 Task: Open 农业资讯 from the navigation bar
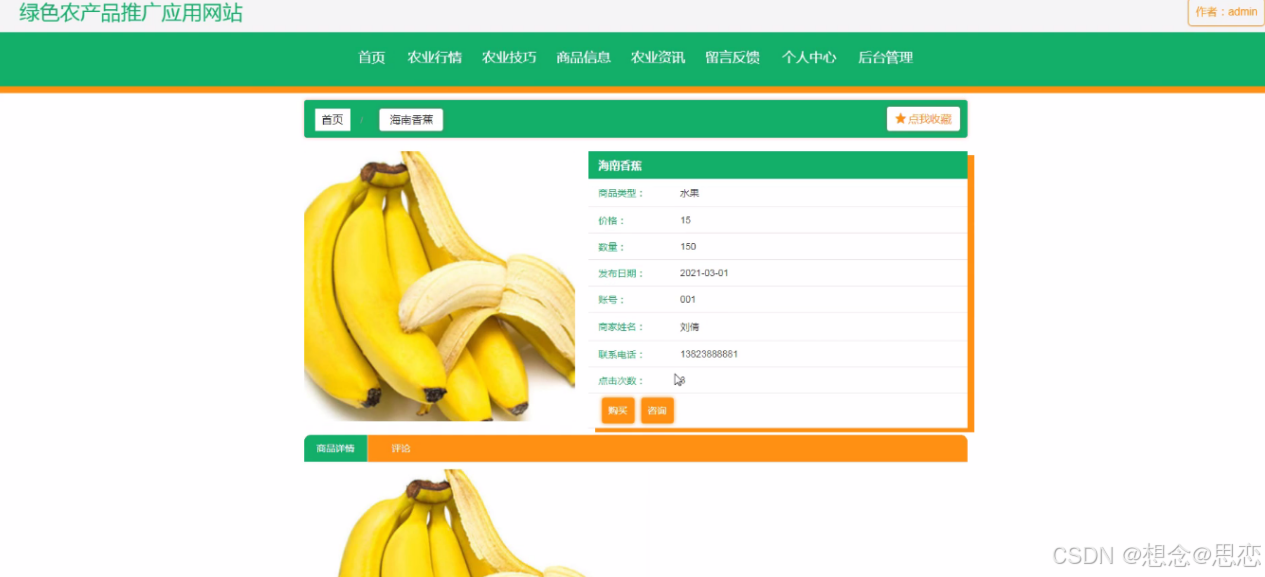click(658, 58)
